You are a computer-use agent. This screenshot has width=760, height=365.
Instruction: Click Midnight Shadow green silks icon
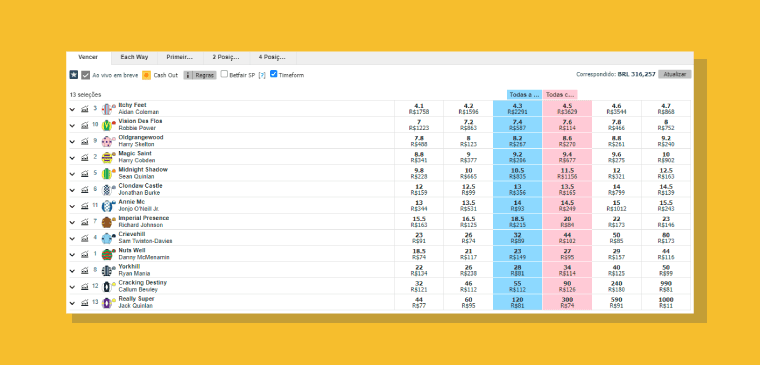(x=107, y=174)
